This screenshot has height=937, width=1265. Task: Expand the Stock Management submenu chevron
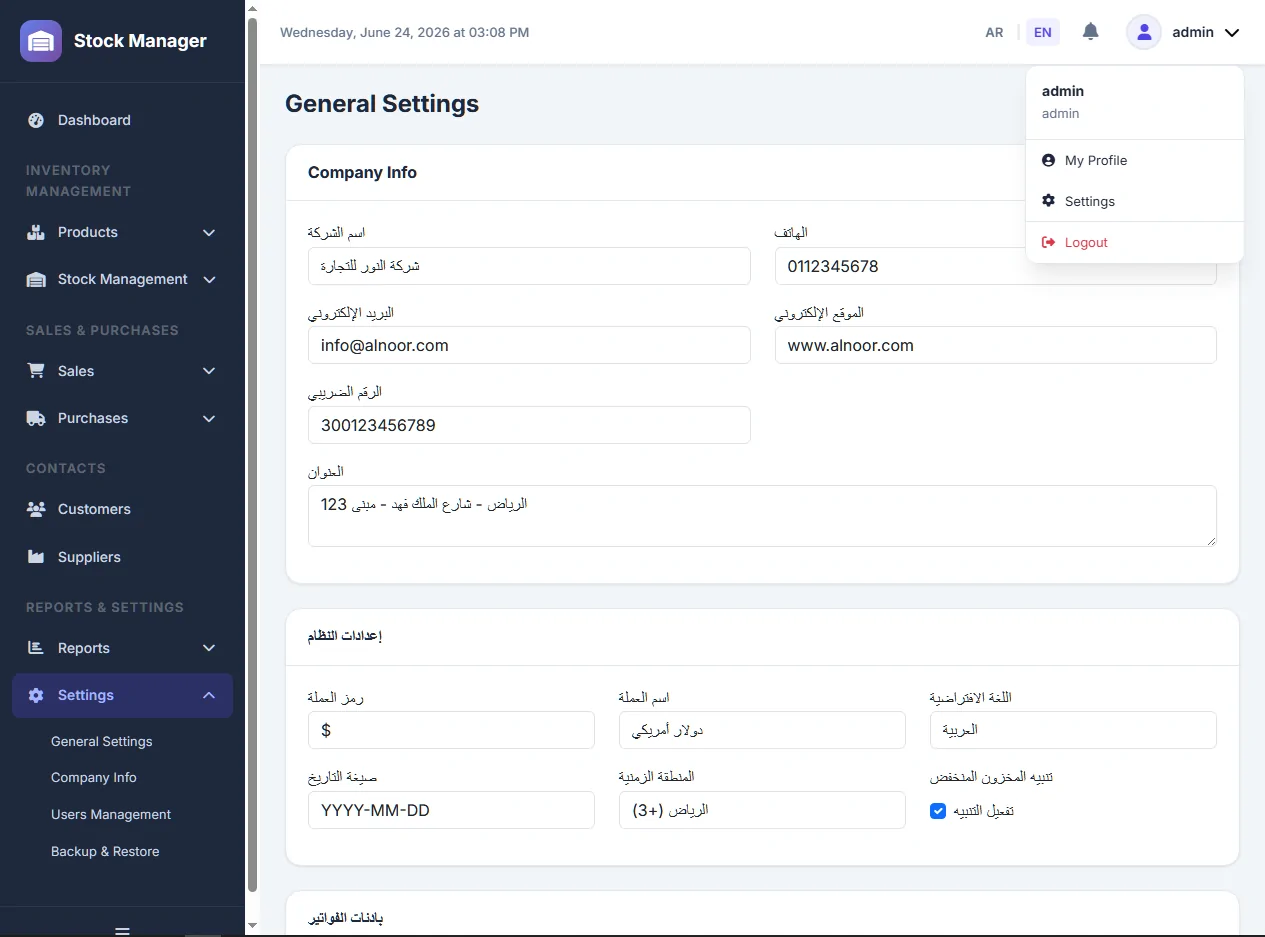click(x=209, y=280)
